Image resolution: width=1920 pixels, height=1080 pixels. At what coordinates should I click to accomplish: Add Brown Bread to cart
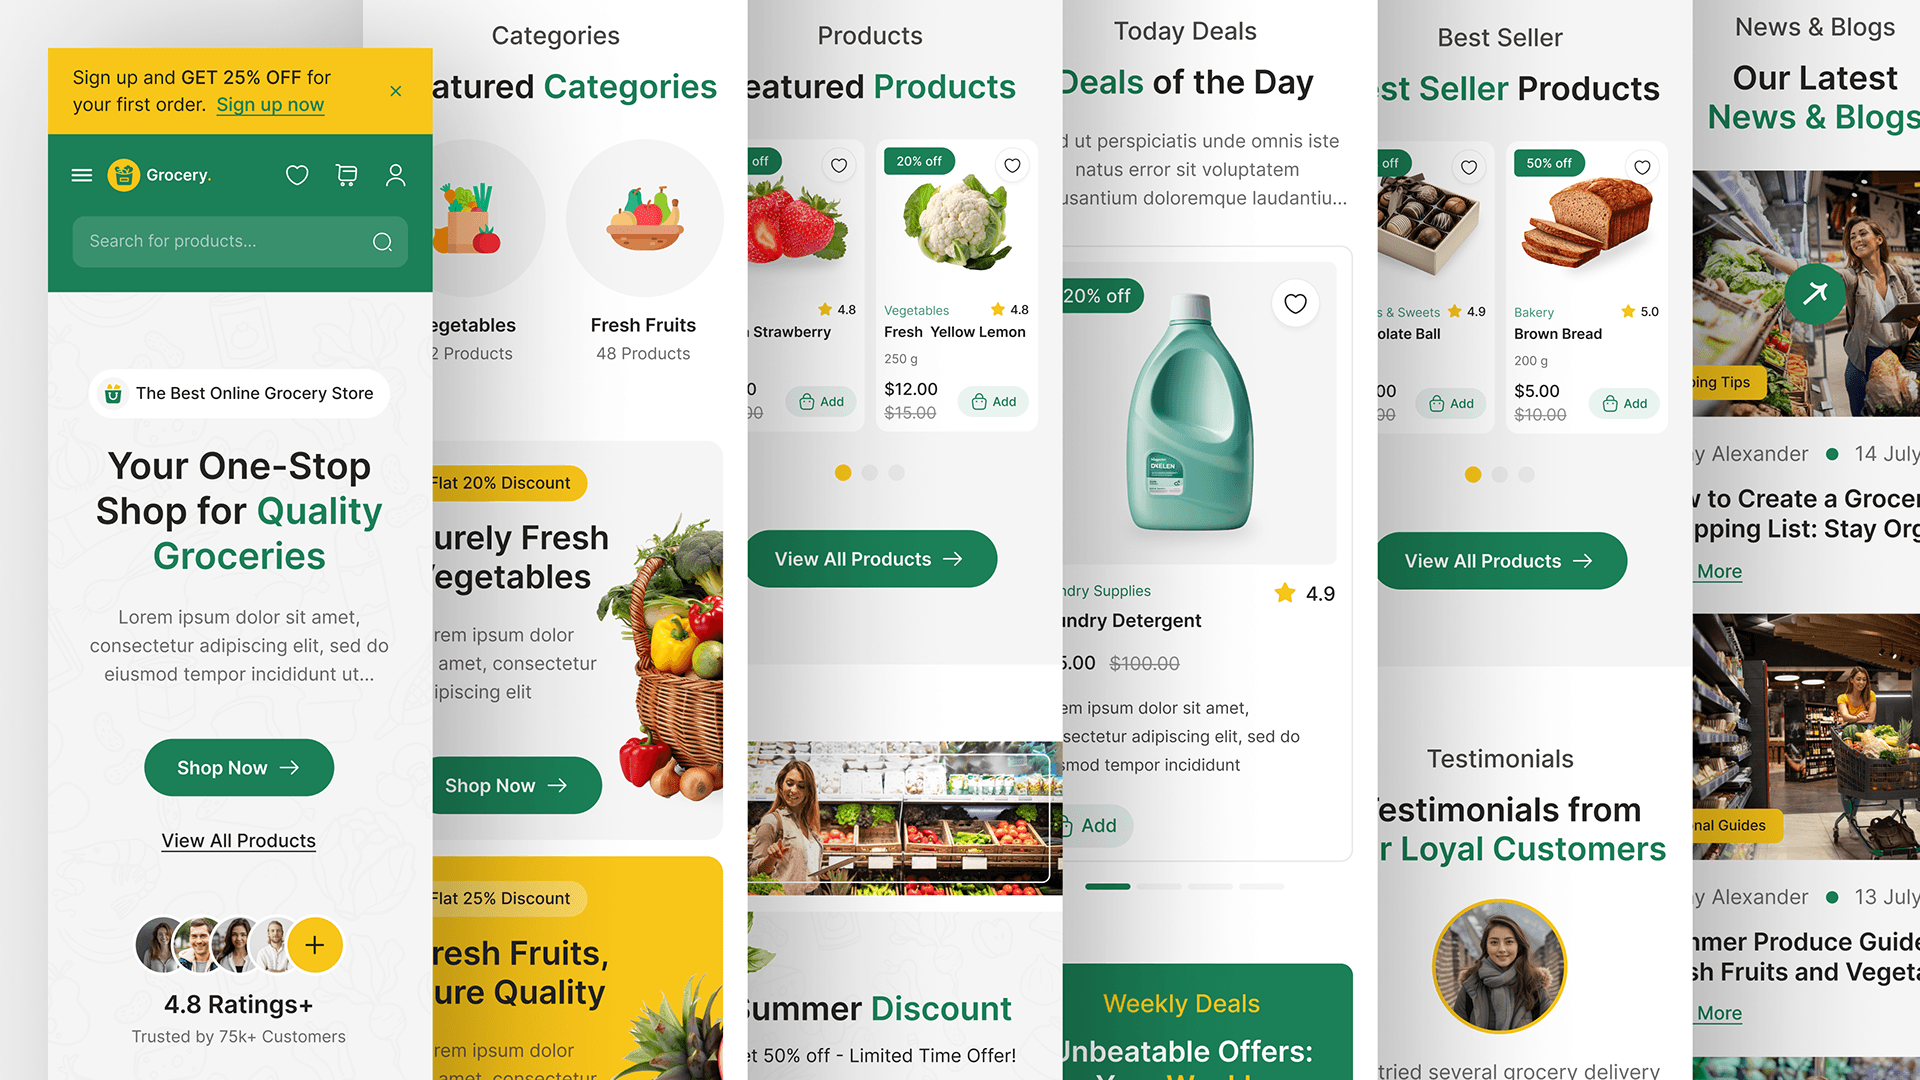(x=1624, y=404)
